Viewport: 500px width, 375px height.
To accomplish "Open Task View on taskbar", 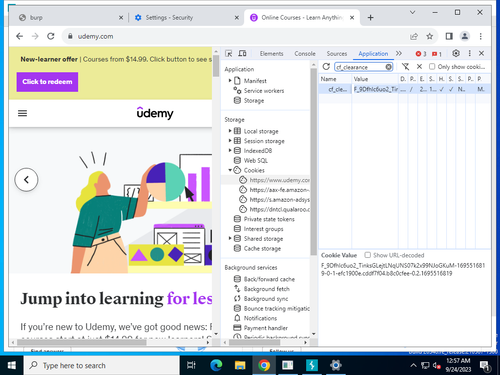I will point(191,365).
